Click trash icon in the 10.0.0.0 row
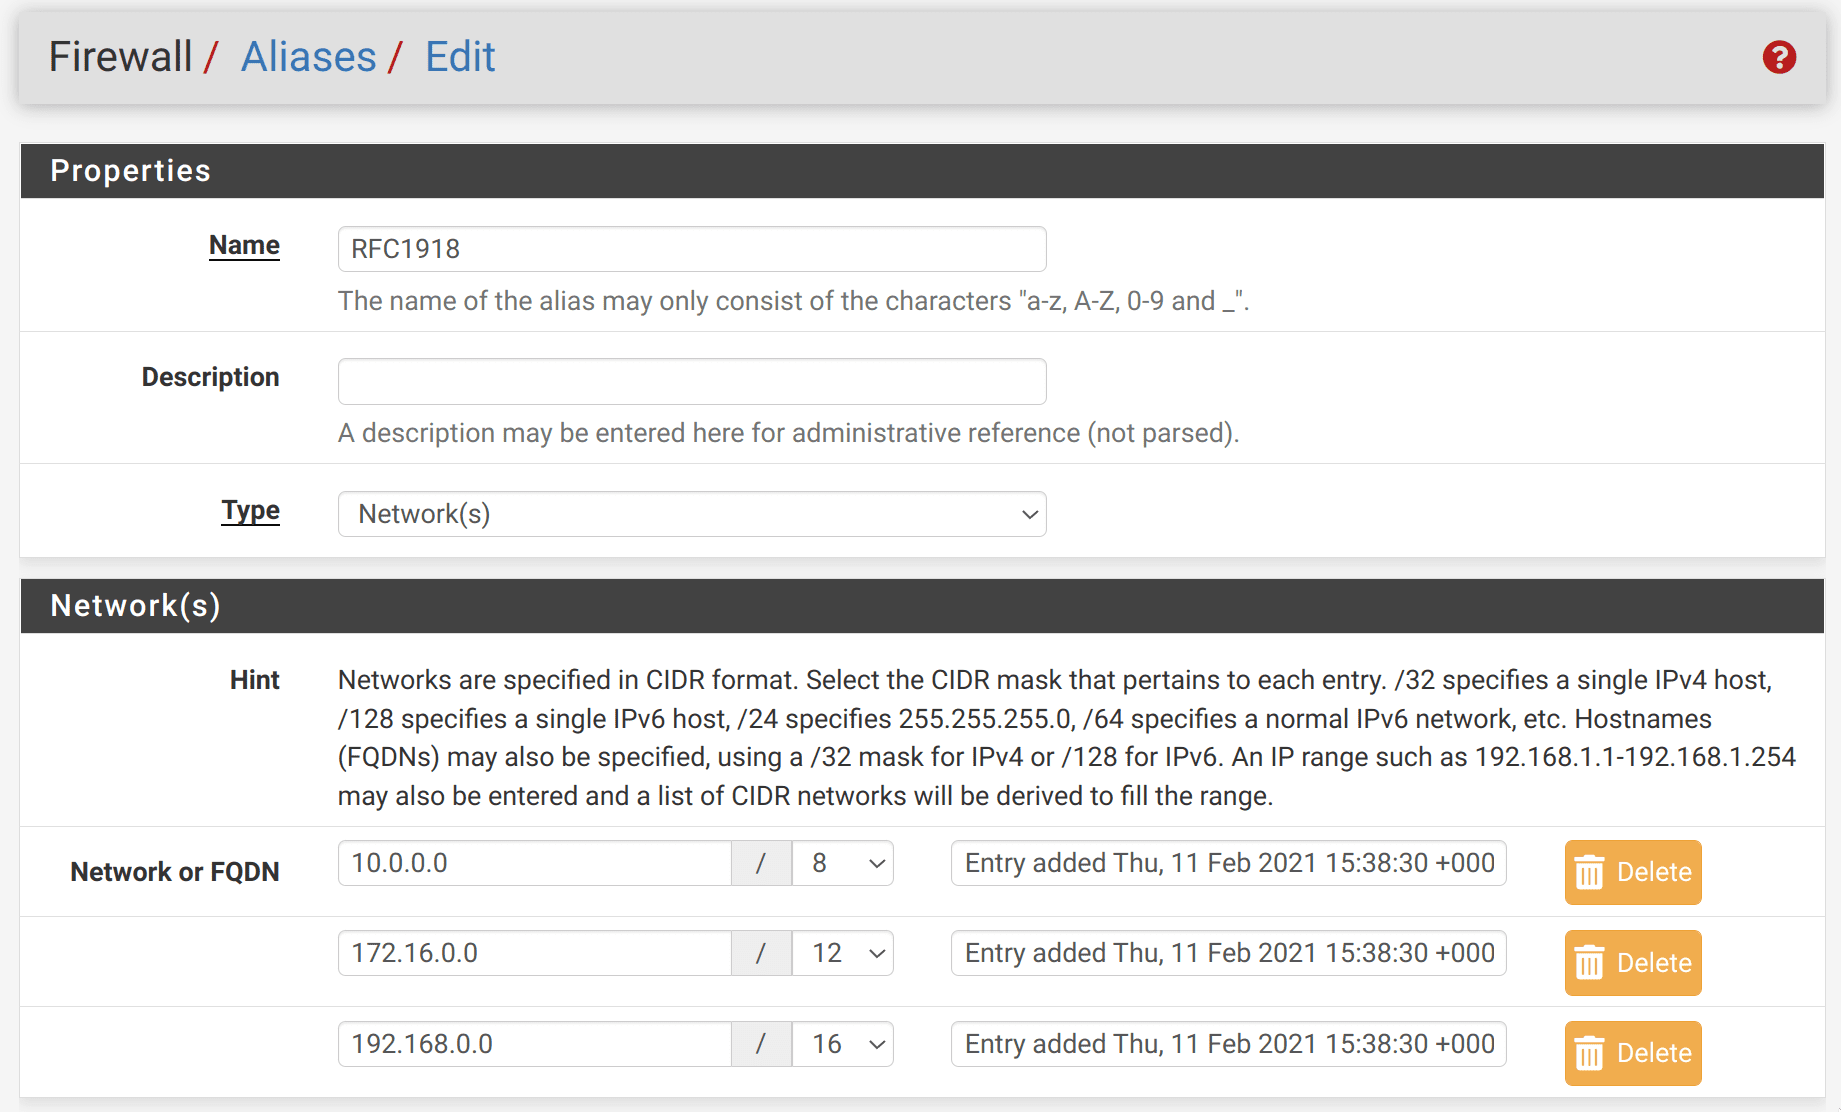Image resolution: width=1841 pixels, height=1112 pixels. (x=1589, y=873)
